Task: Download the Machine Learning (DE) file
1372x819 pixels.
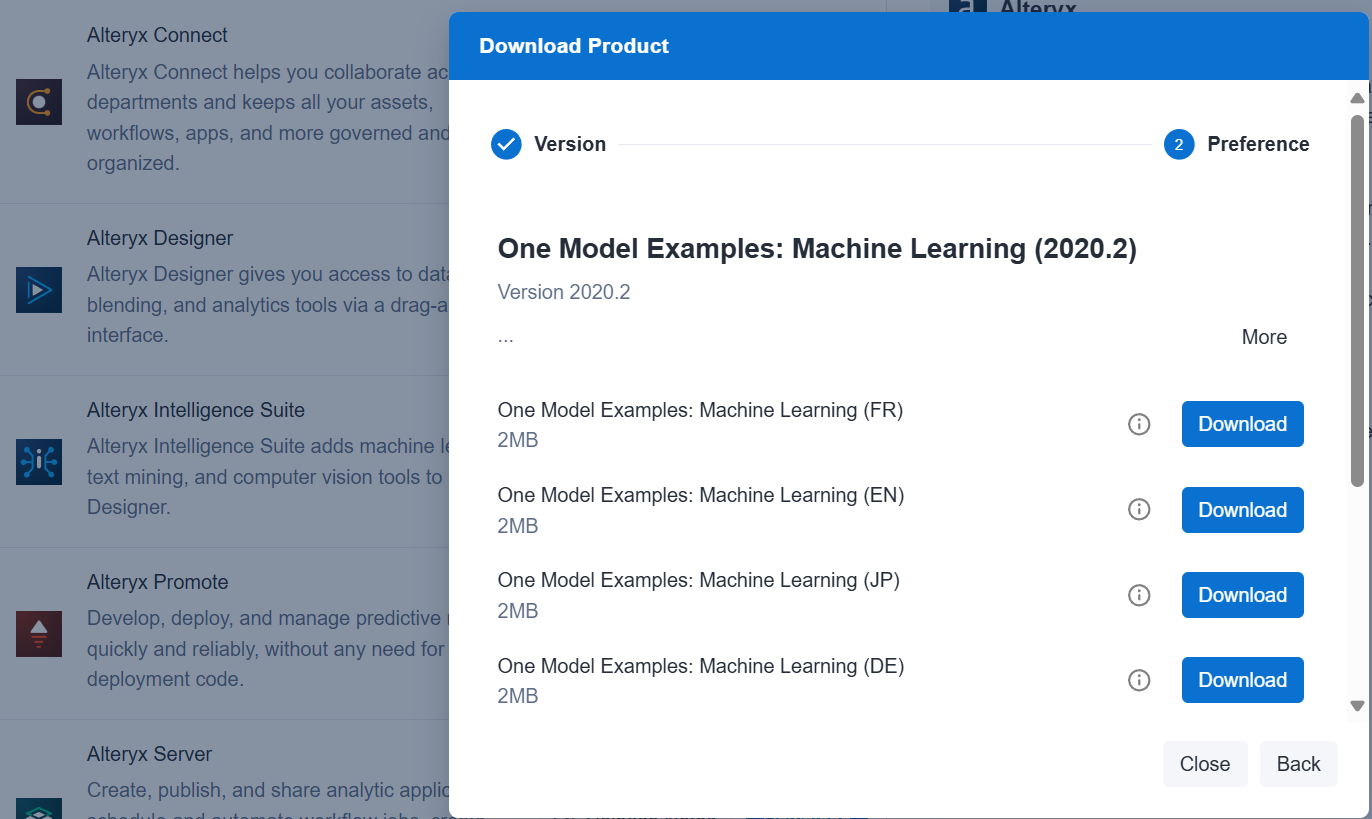Action: pos(1242,680)
